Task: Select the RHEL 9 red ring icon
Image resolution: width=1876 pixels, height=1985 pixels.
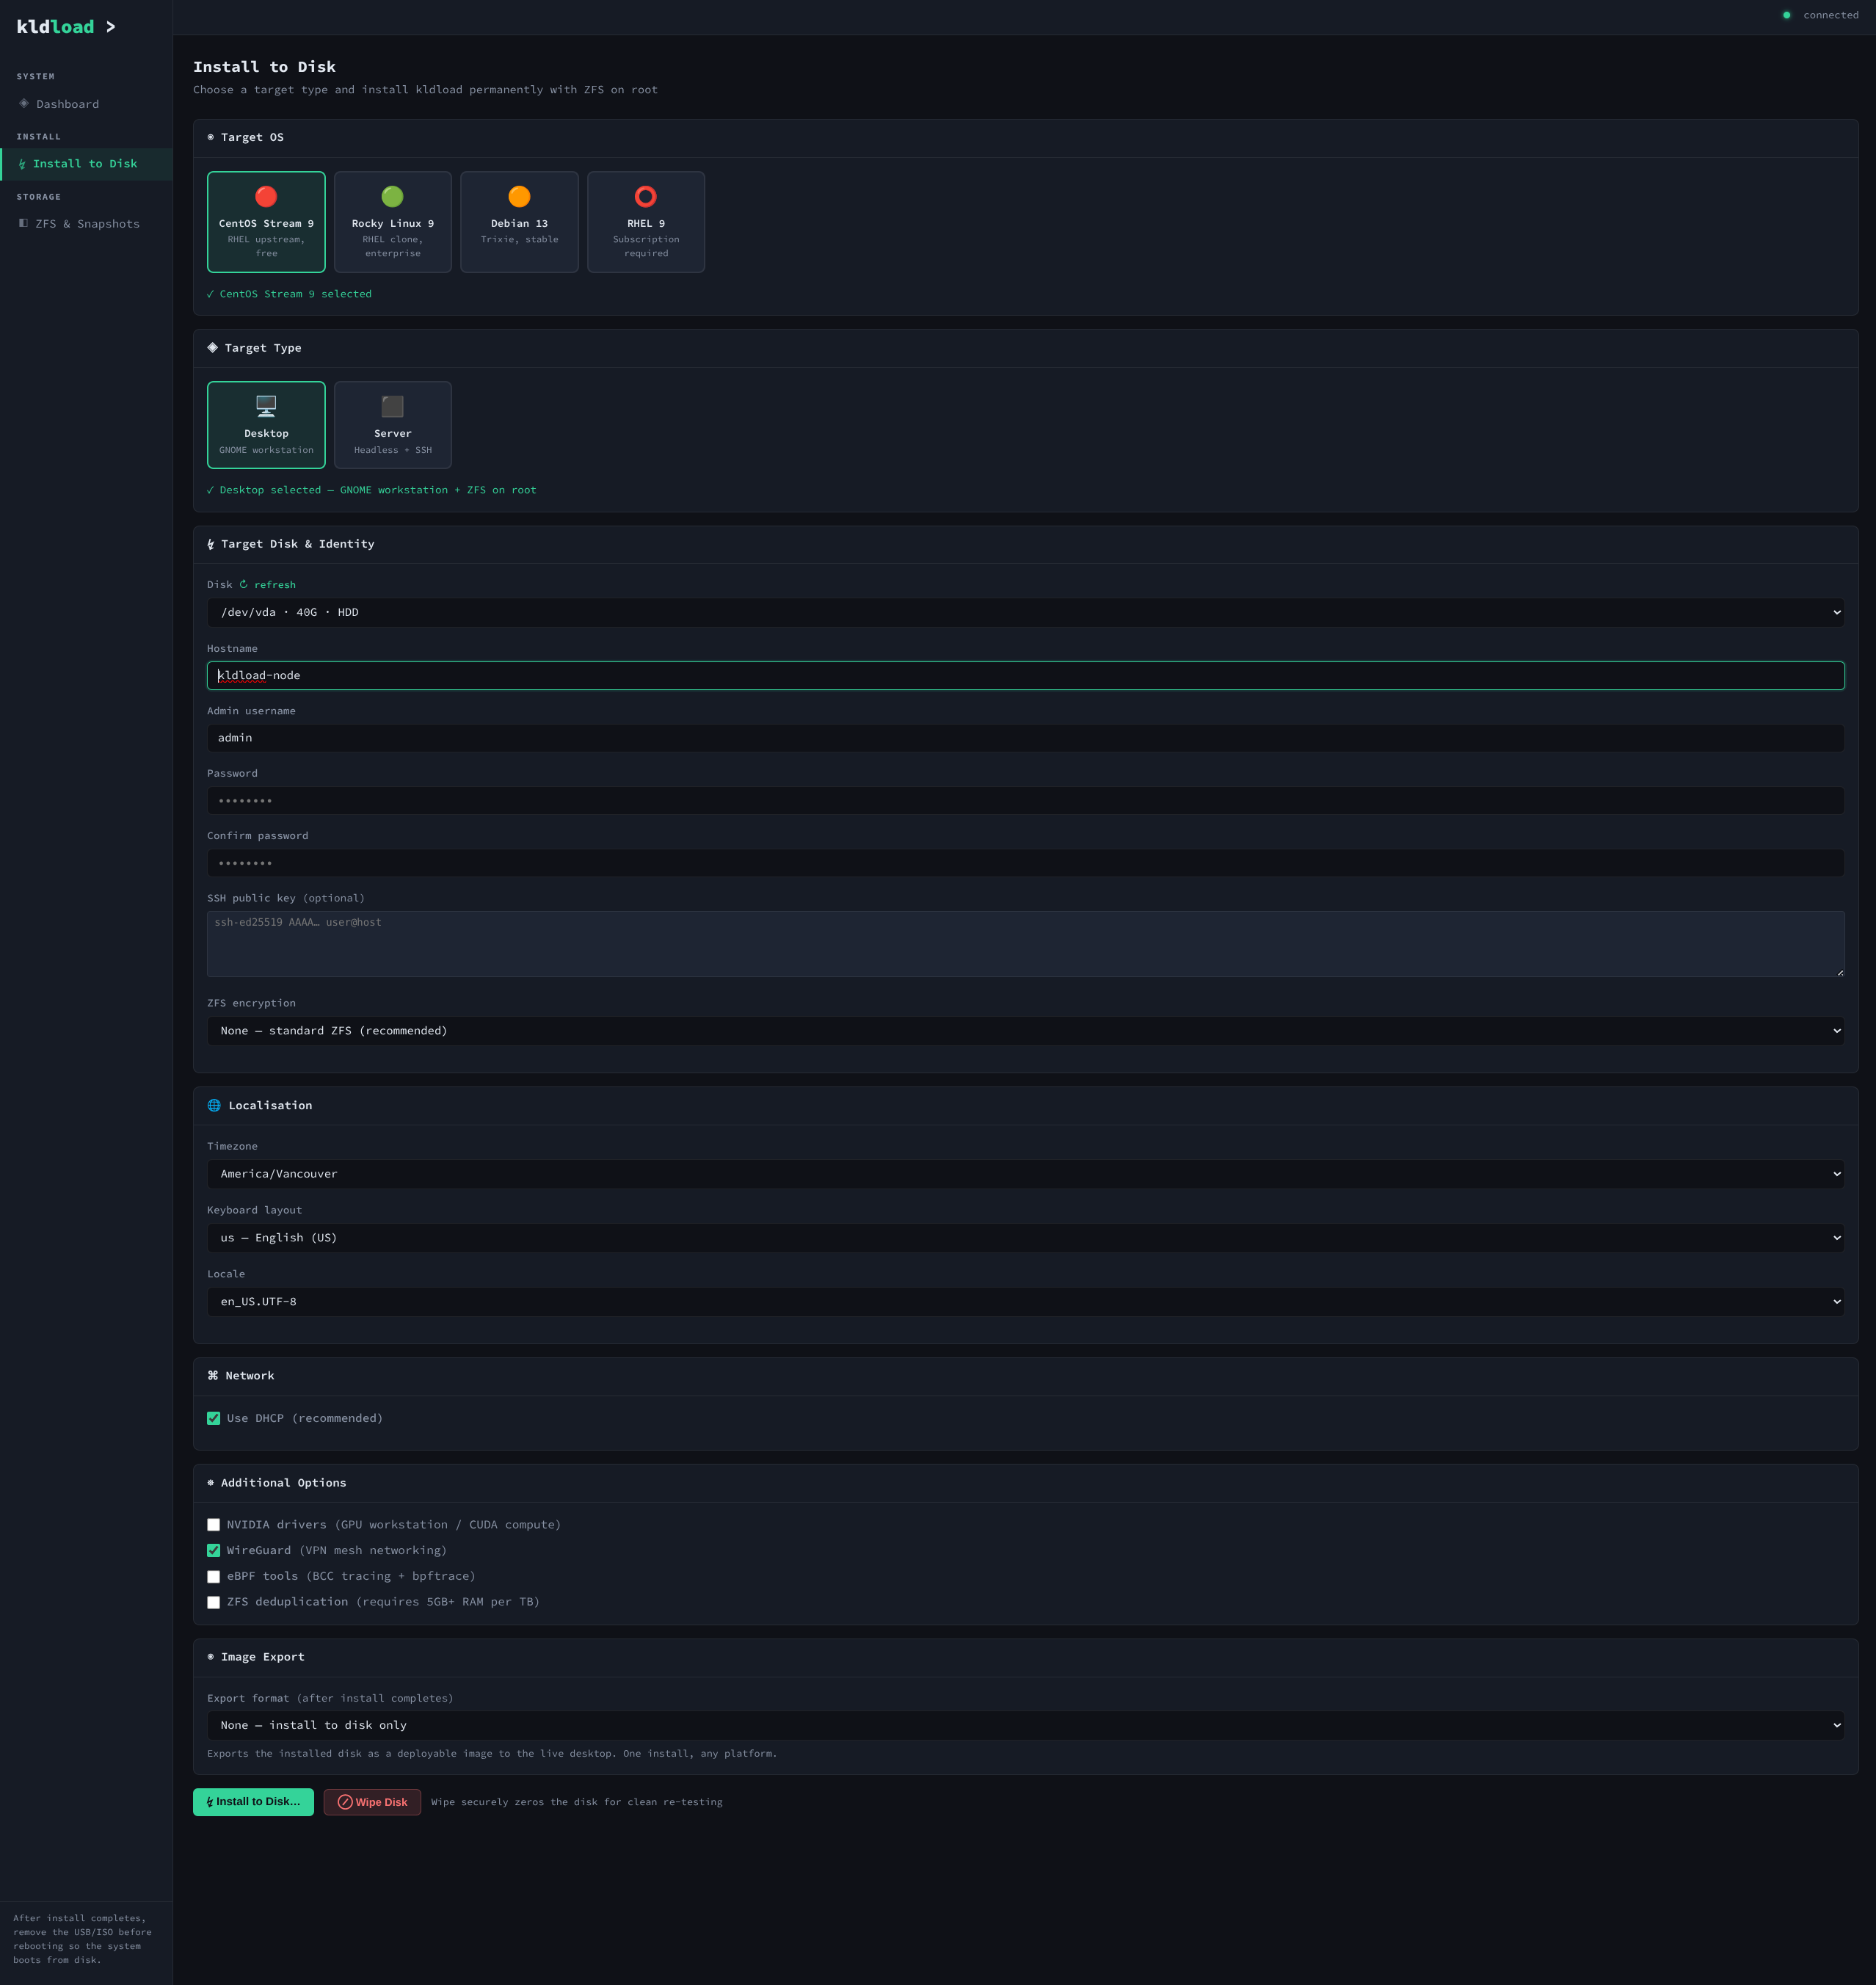Action: tap(646, 197)
